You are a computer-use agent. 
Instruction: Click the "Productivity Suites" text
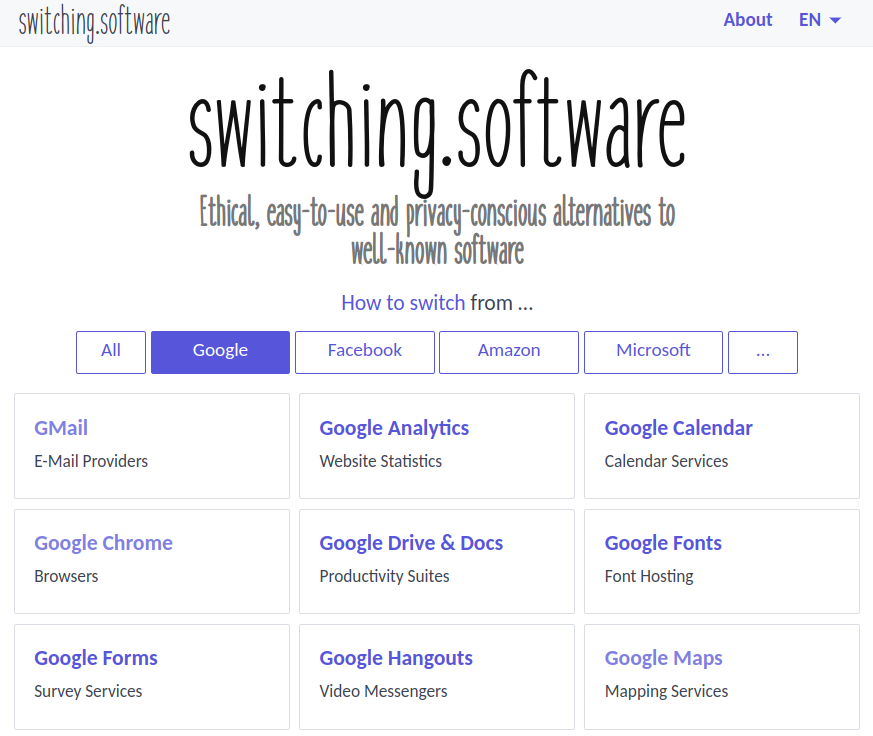(x=384, y=576)
